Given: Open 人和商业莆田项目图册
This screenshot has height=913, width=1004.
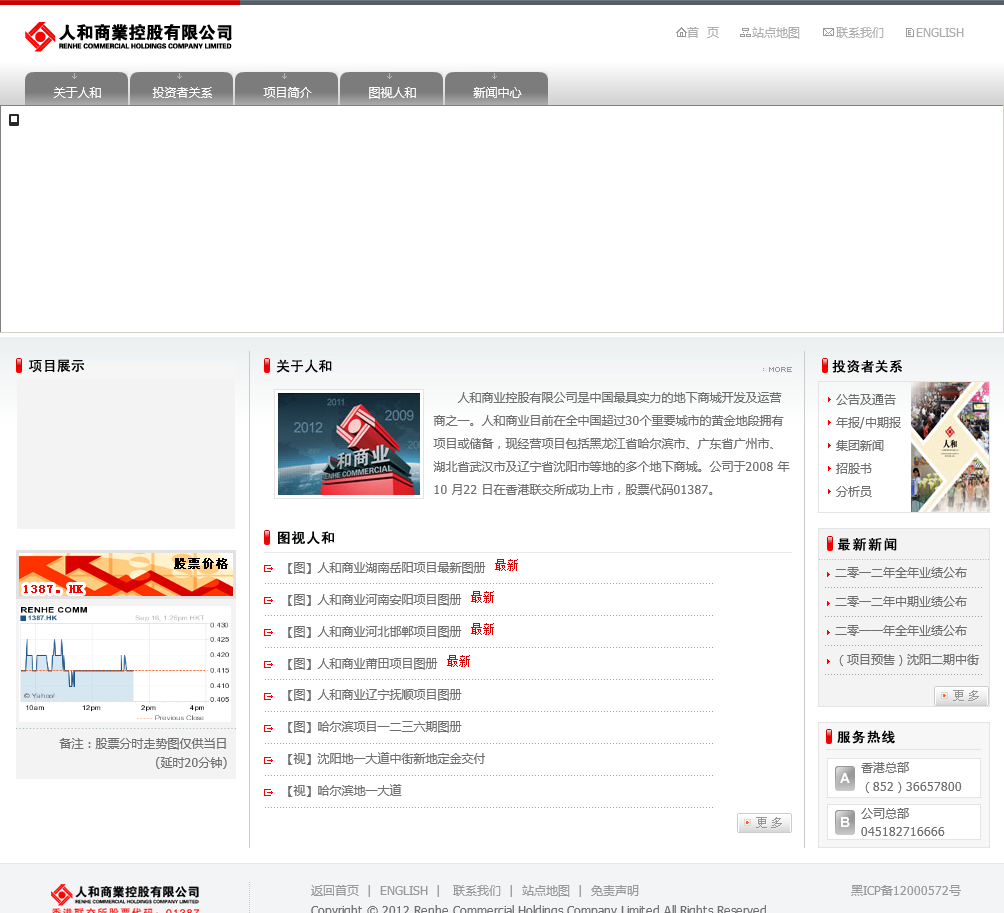Looking at the screenshot, I should click(361, 664).
